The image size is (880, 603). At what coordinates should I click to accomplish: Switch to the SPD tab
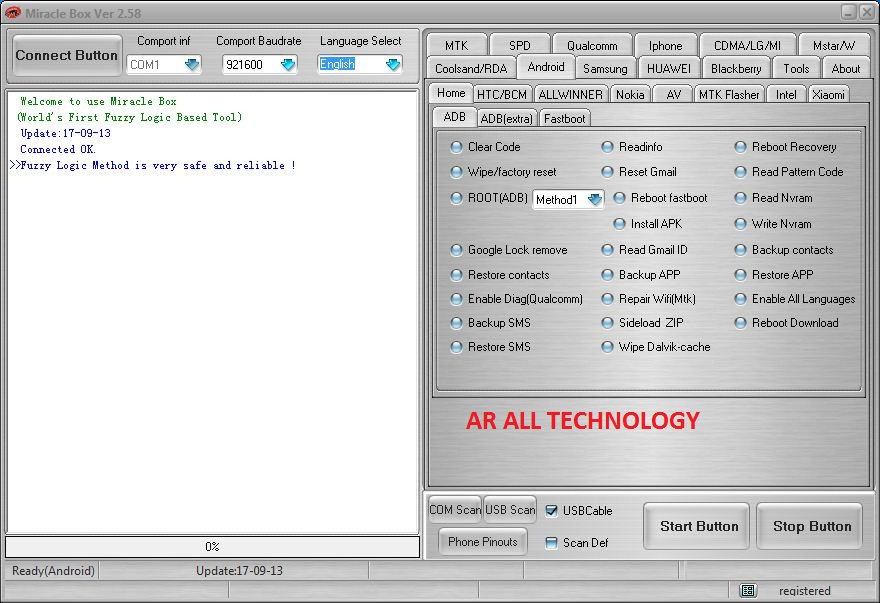tap(519, 45)
